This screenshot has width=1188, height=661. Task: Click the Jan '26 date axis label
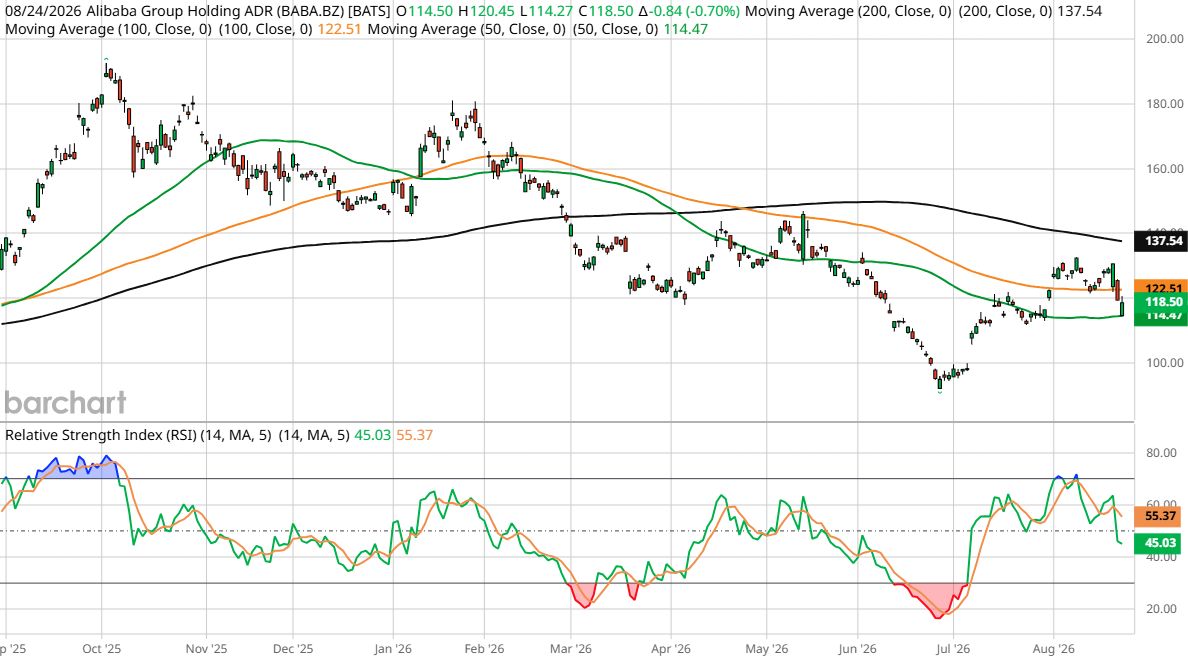click(393, 649)
